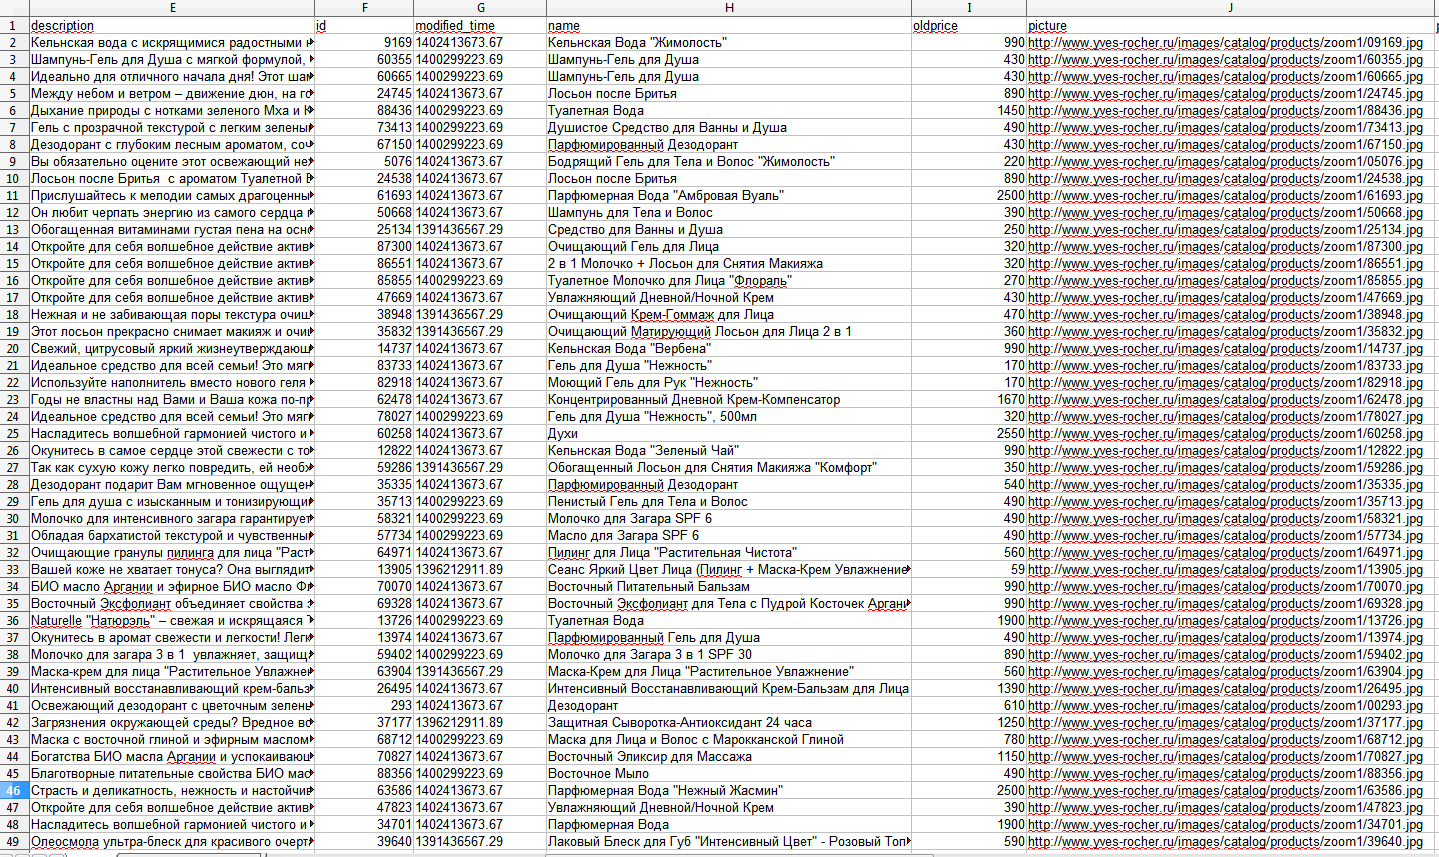Select row 2 header
Viewport: 1439px width, 857px height.
pyautogui.click(x=14, y=42)
